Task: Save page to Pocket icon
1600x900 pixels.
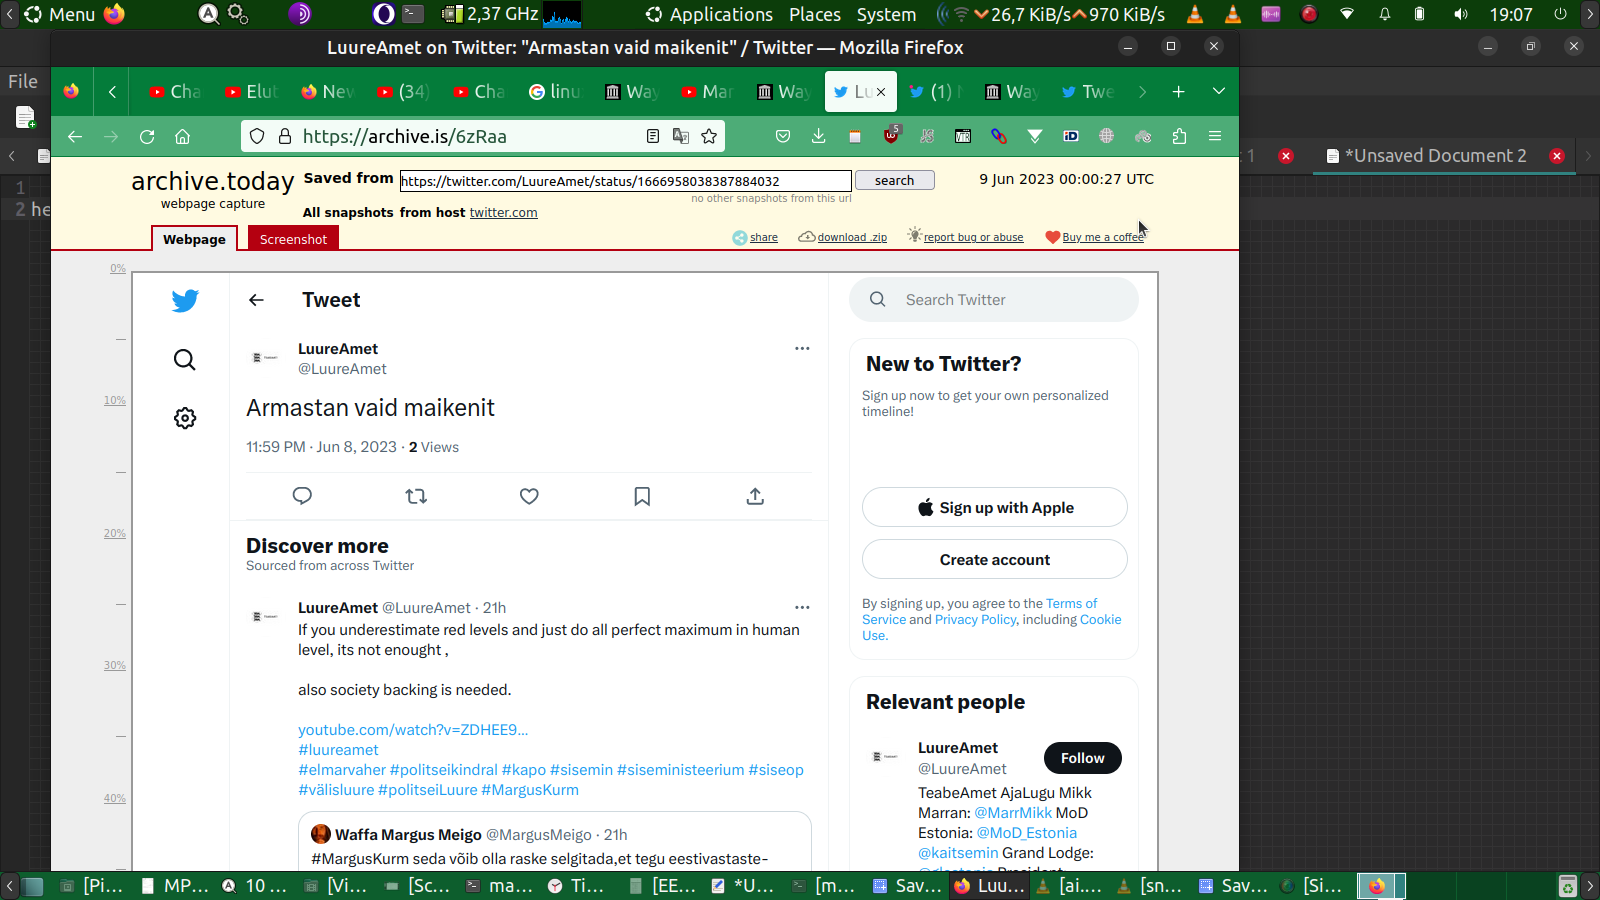Action: tap(783, 136)
